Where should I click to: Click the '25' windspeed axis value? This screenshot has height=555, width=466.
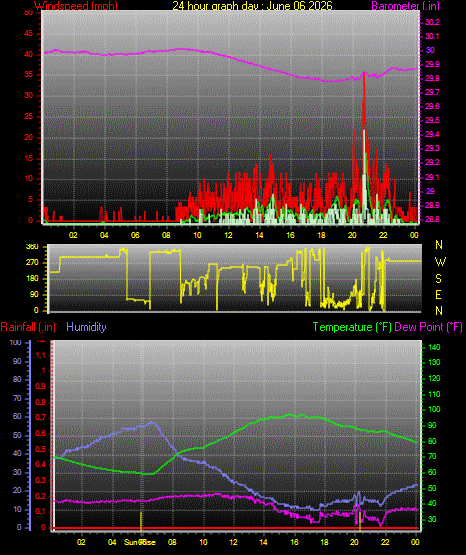click(x=28, y=116)
